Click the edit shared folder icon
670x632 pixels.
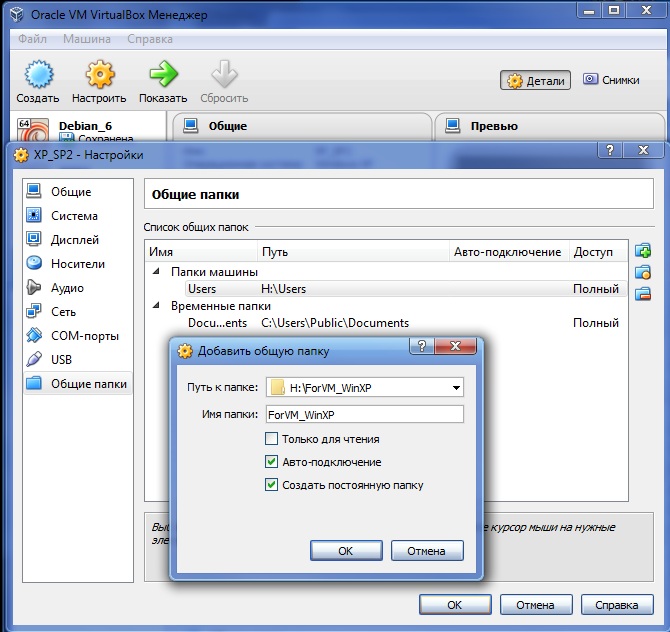(643, 272)
